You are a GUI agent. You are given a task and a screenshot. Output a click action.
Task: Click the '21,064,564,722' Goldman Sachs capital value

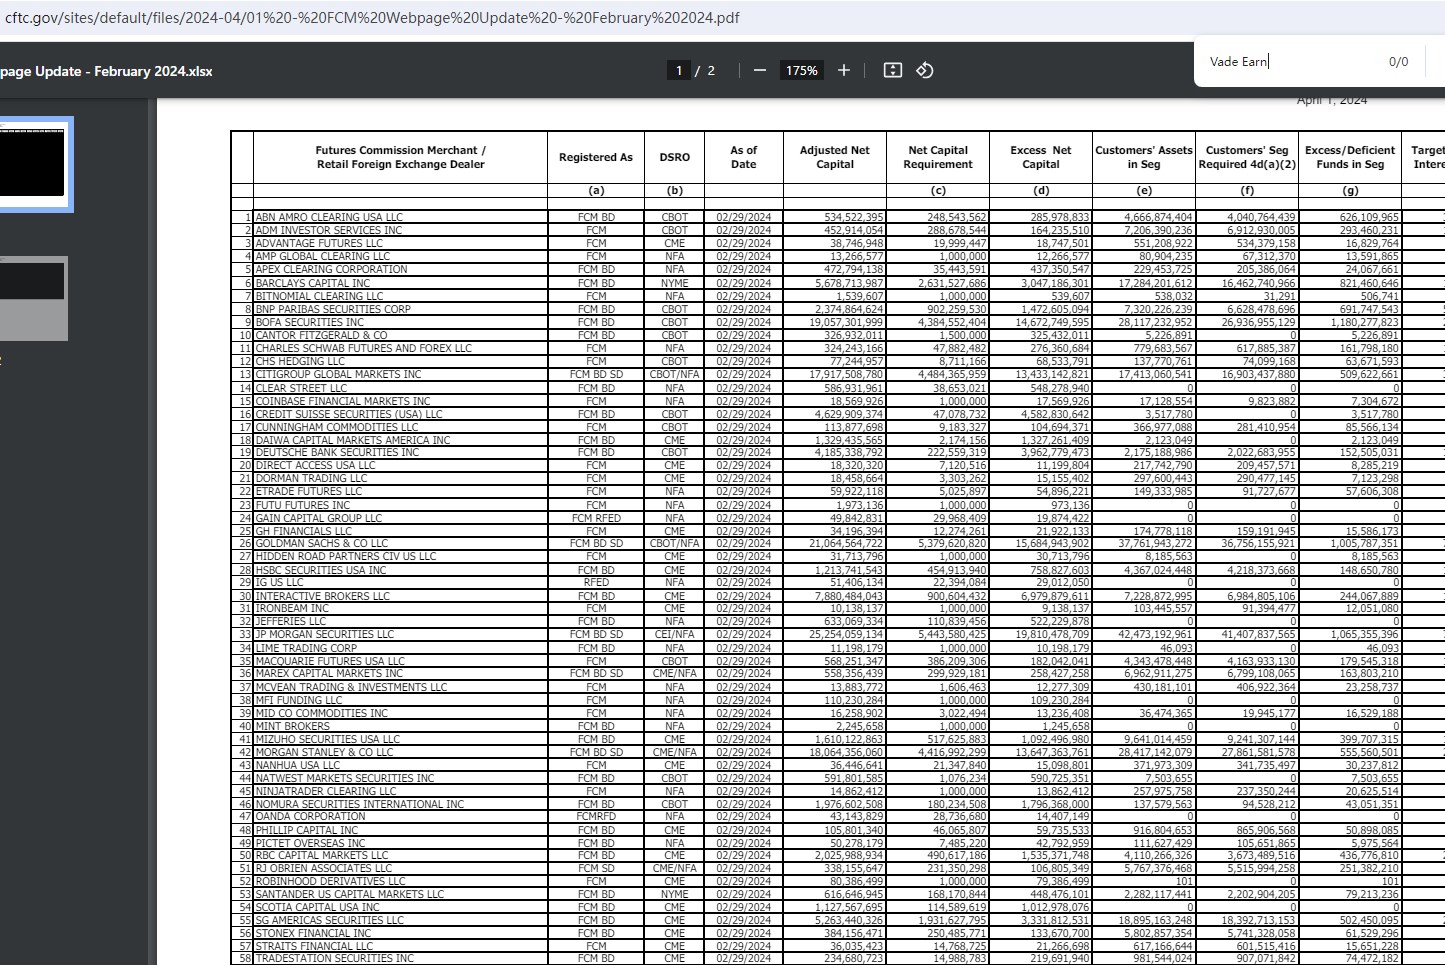[x=846, y=543]
